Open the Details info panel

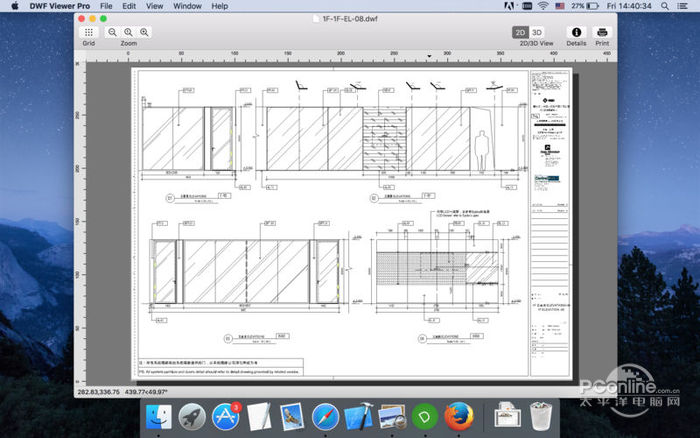(x=576, y=32)
